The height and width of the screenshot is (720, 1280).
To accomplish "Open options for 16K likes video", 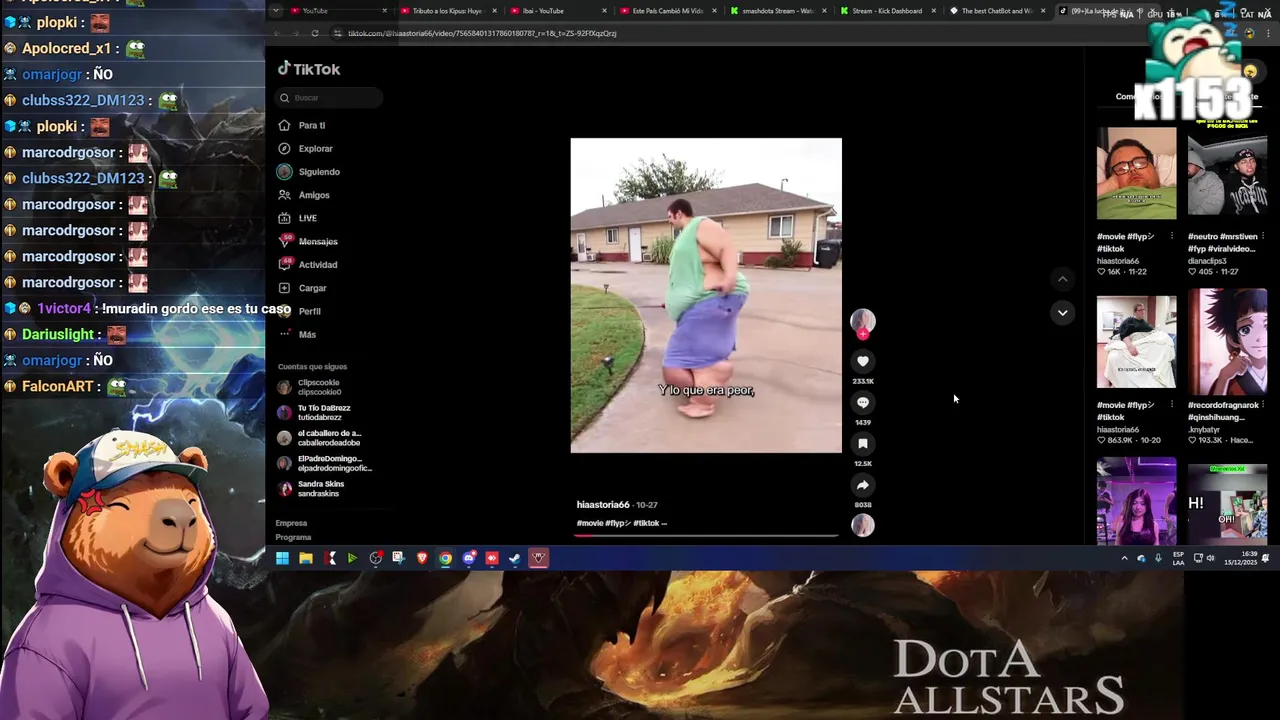I will coord(1172,237).
